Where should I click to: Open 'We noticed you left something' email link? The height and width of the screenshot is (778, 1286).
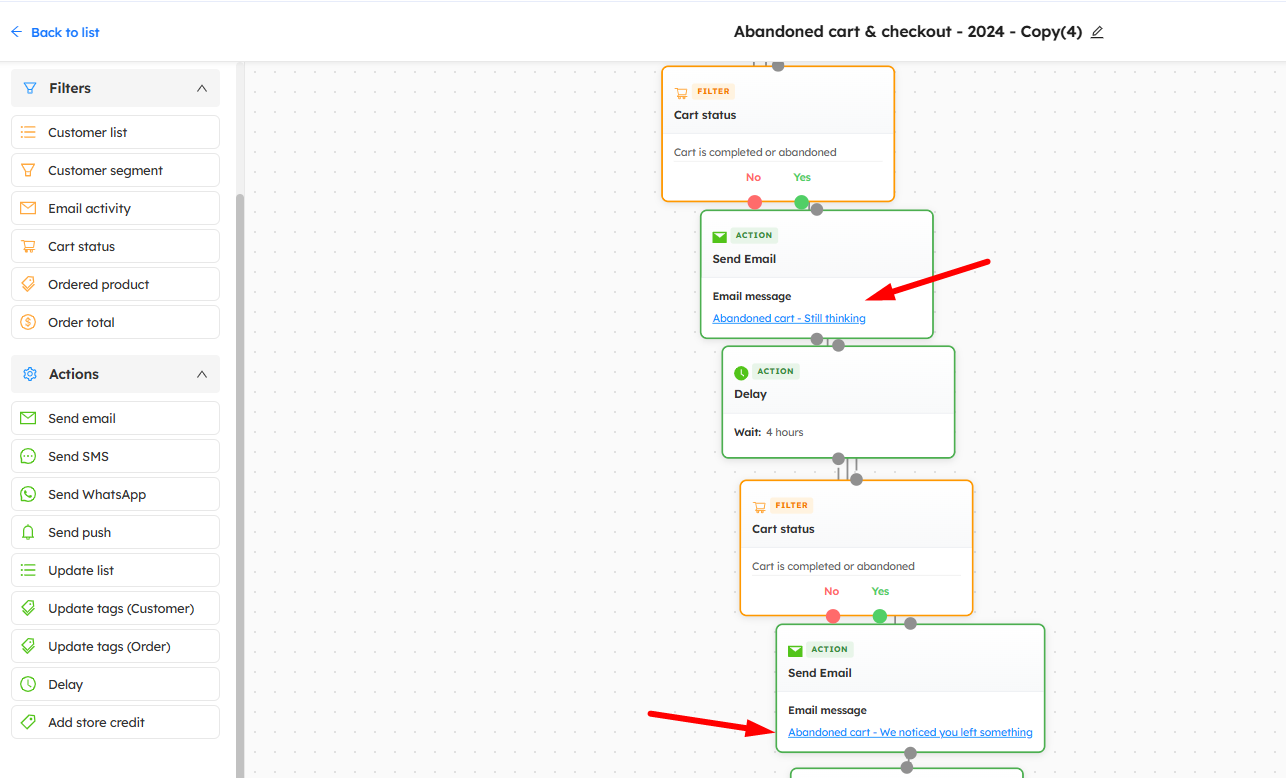point(910,732)
